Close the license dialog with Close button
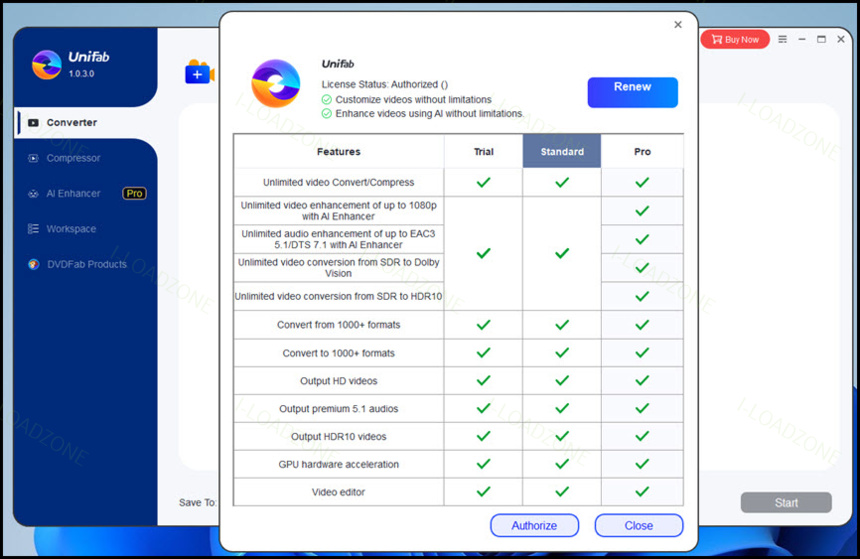 point(638,526)
